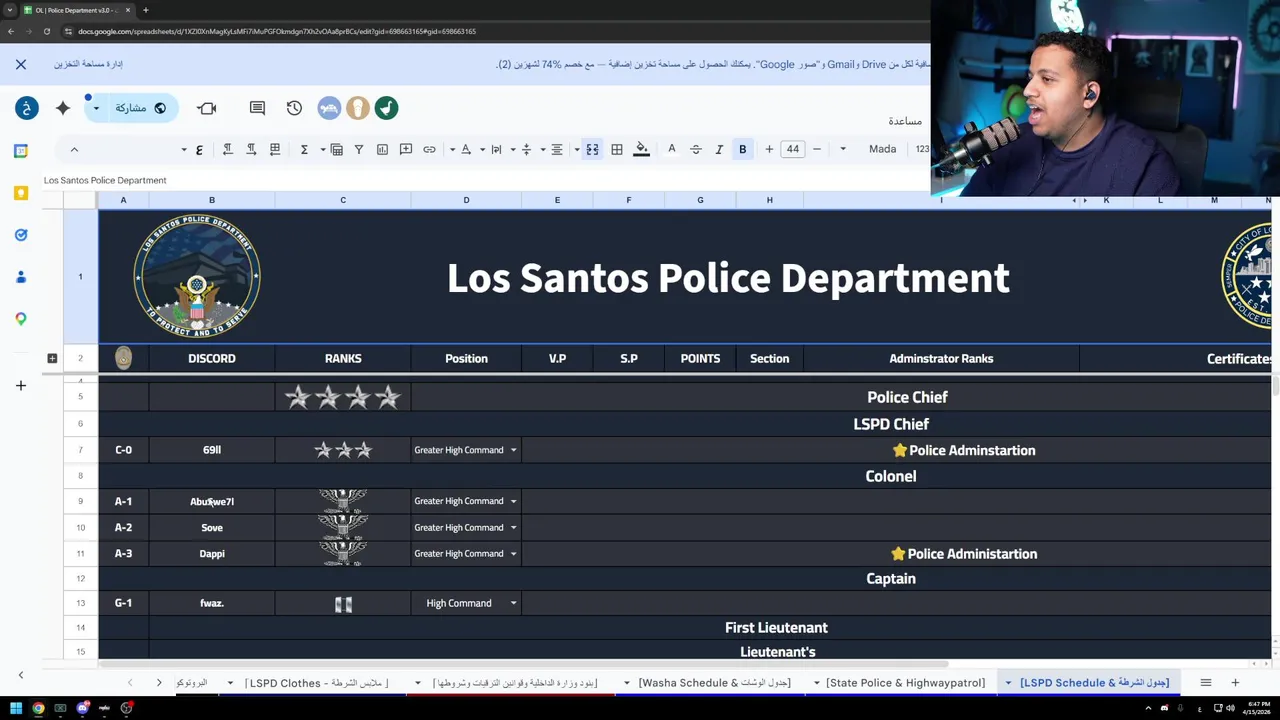The width and height of the screenshot is (1280, 720).
Task: Decrease font size
Action: (816, 149)
